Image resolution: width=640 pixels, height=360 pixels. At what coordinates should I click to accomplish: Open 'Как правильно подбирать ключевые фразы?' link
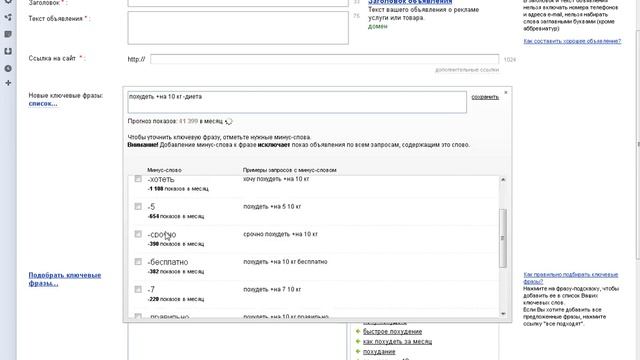click(x=571, y=278)
